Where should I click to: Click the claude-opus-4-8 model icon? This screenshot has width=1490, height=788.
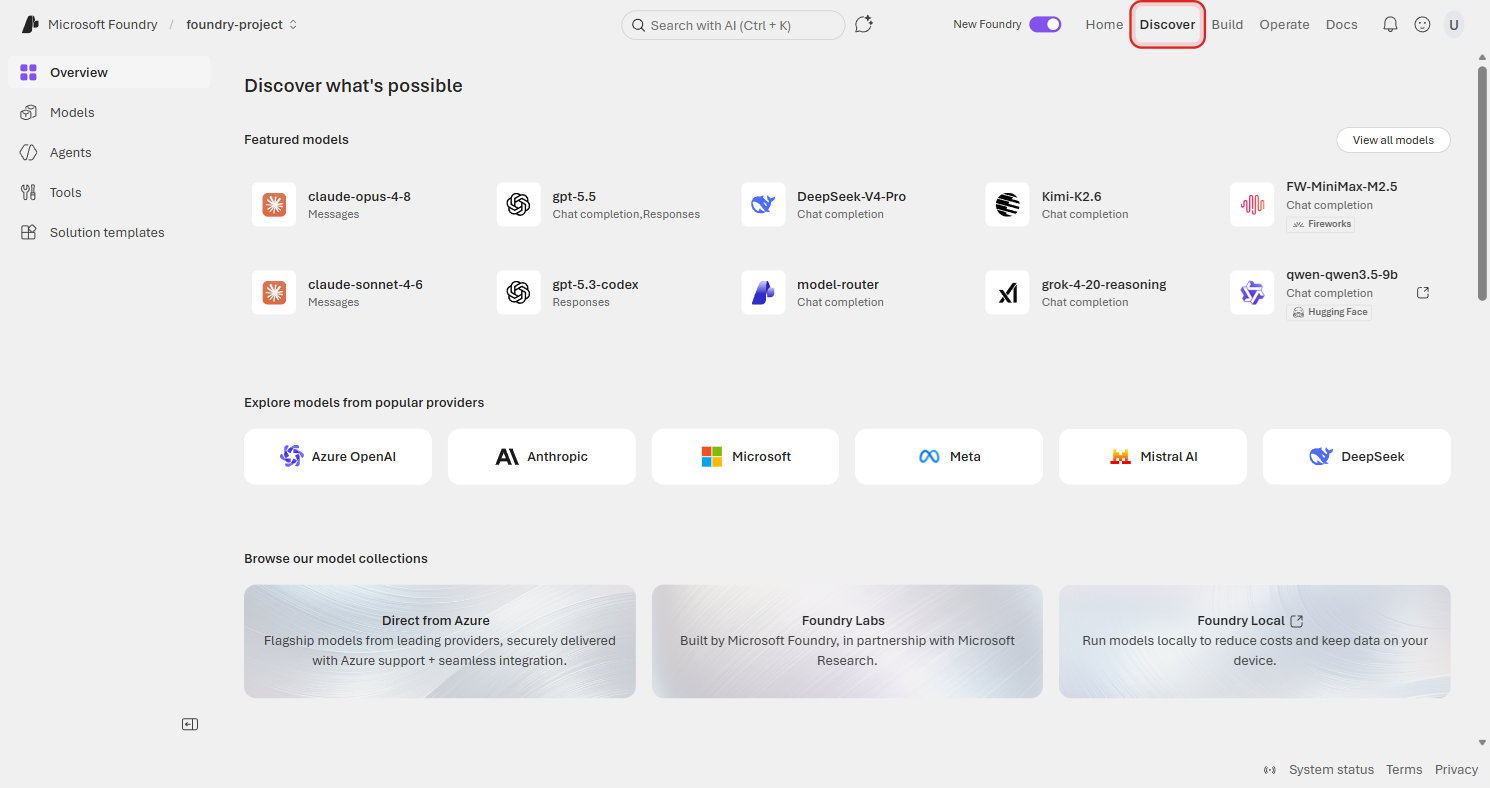[274, 205]
